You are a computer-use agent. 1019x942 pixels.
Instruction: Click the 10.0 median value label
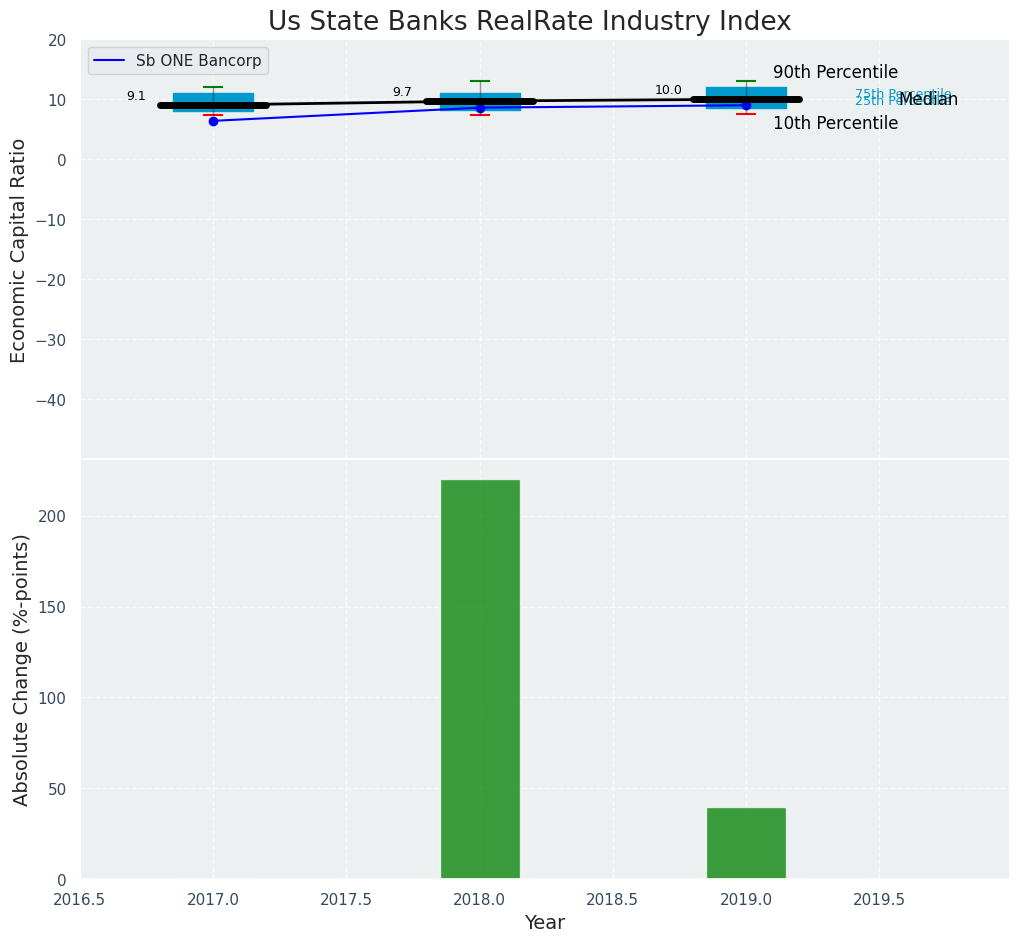point(668,90)
